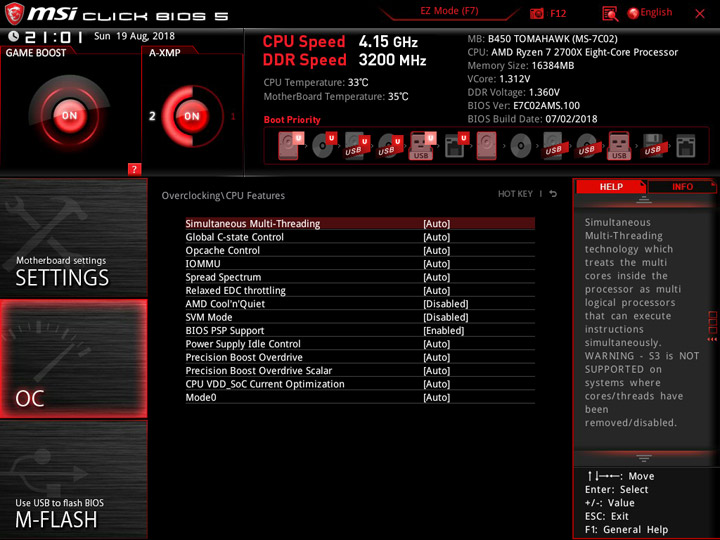
Task: Select the UEFI CD/DVD boot device icon
Action: tap(324, 146)
